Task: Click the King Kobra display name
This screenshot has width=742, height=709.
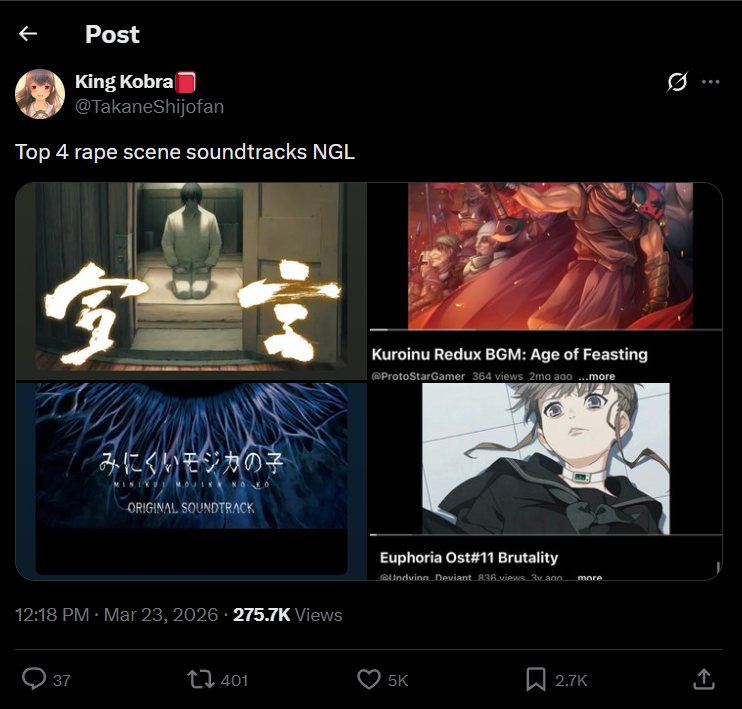Action: click(124, 82)
